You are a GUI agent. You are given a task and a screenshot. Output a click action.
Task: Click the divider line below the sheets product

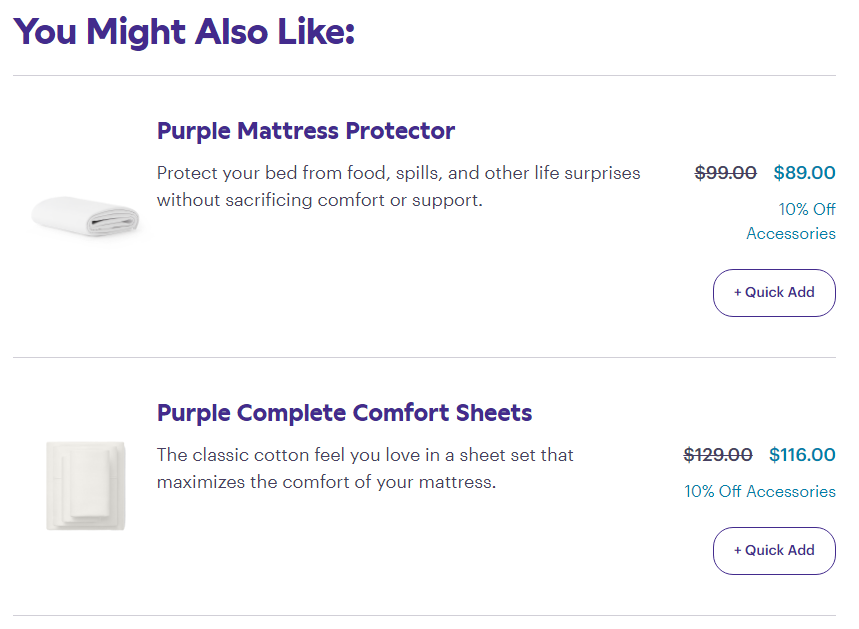pyautogui.click(x=425, y=615)
